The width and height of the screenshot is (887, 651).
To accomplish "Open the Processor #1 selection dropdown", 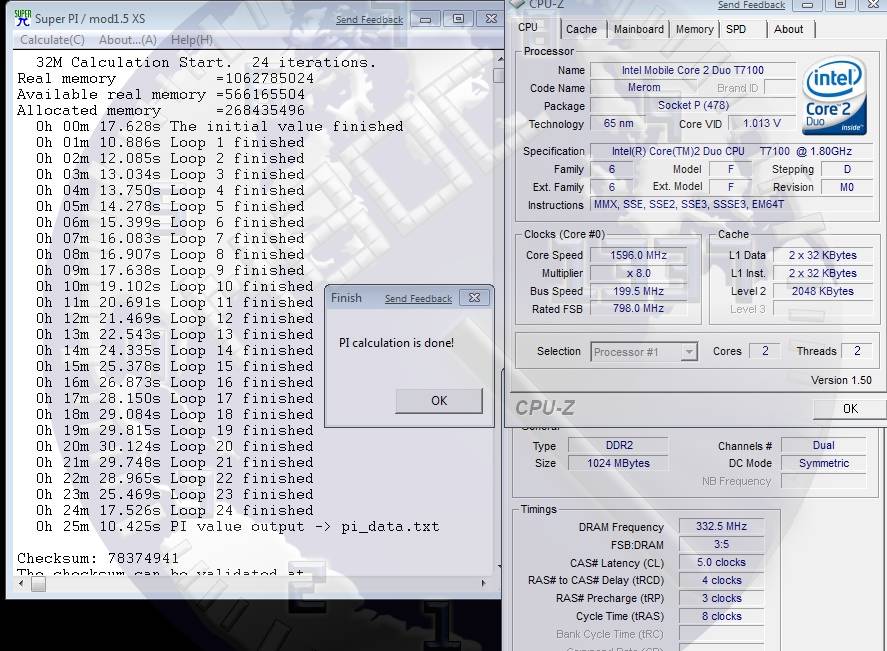I will pos(644,352).
